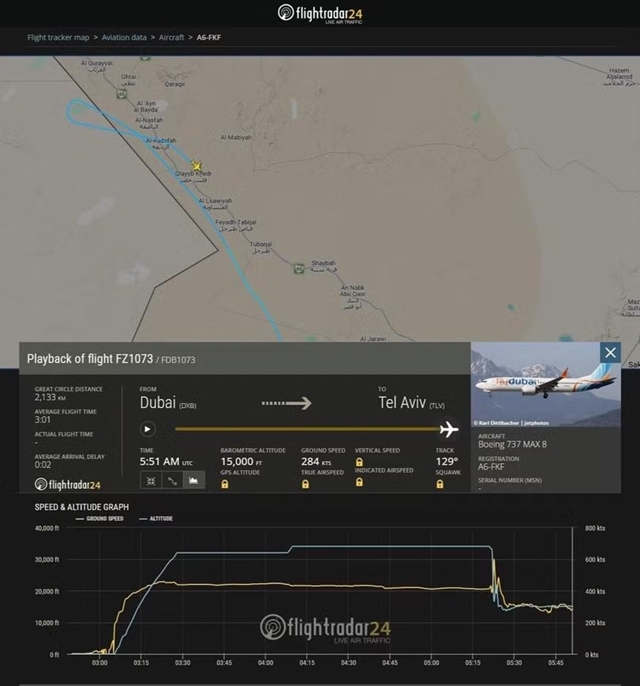This screenshot has height=686, width=640.
Task: Click the 129° track value
Action: click(x=447, y=462)
